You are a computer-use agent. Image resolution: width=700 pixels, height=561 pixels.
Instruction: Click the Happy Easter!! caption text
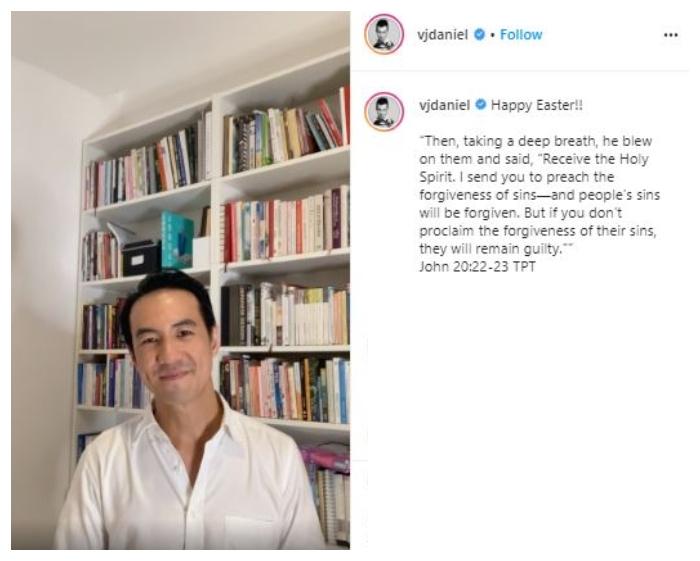[537, 105]
